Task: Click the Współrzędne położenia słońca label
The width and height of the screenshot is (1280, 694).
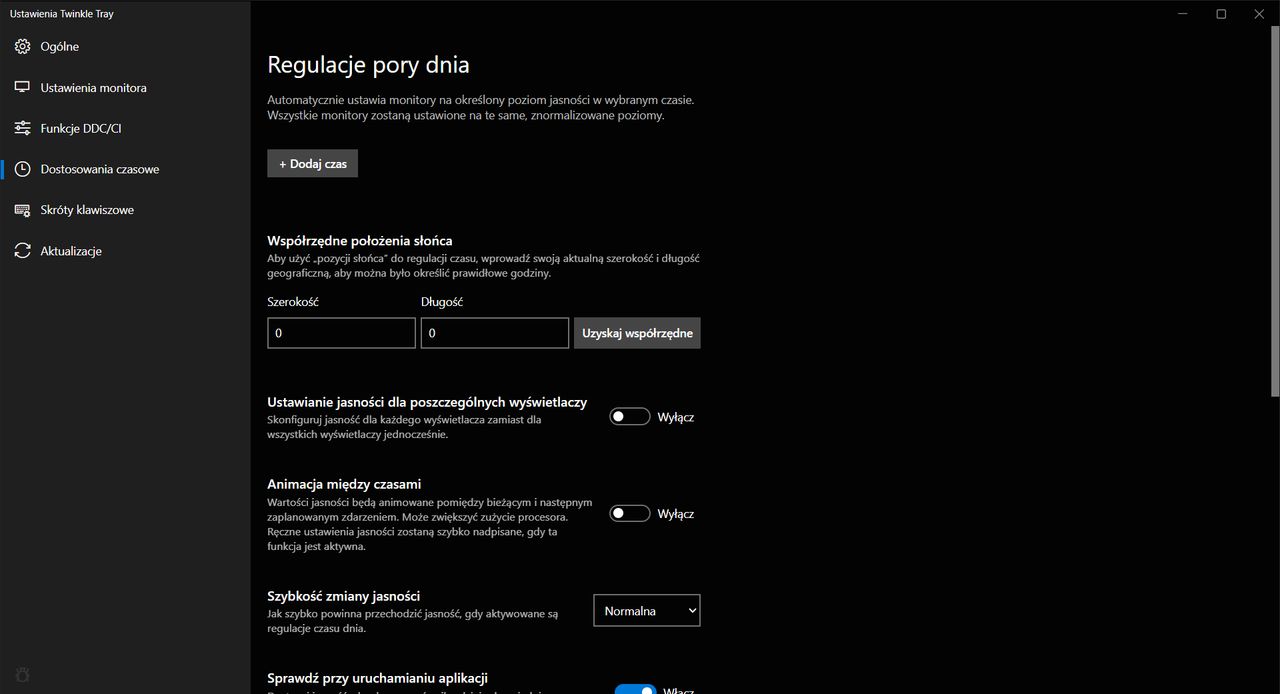Action: coord(360,241)
